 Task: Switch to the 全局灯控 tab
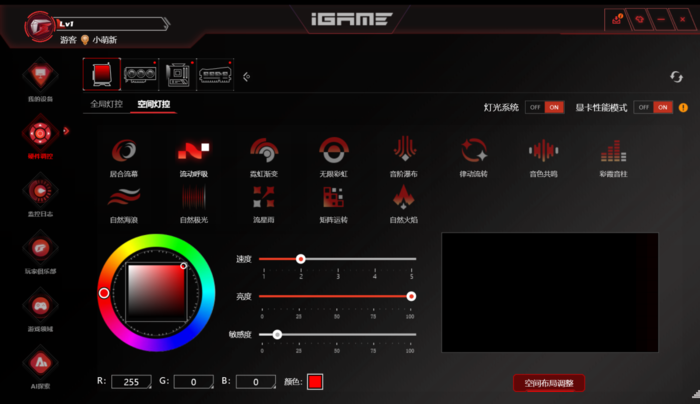coord(106,104)
